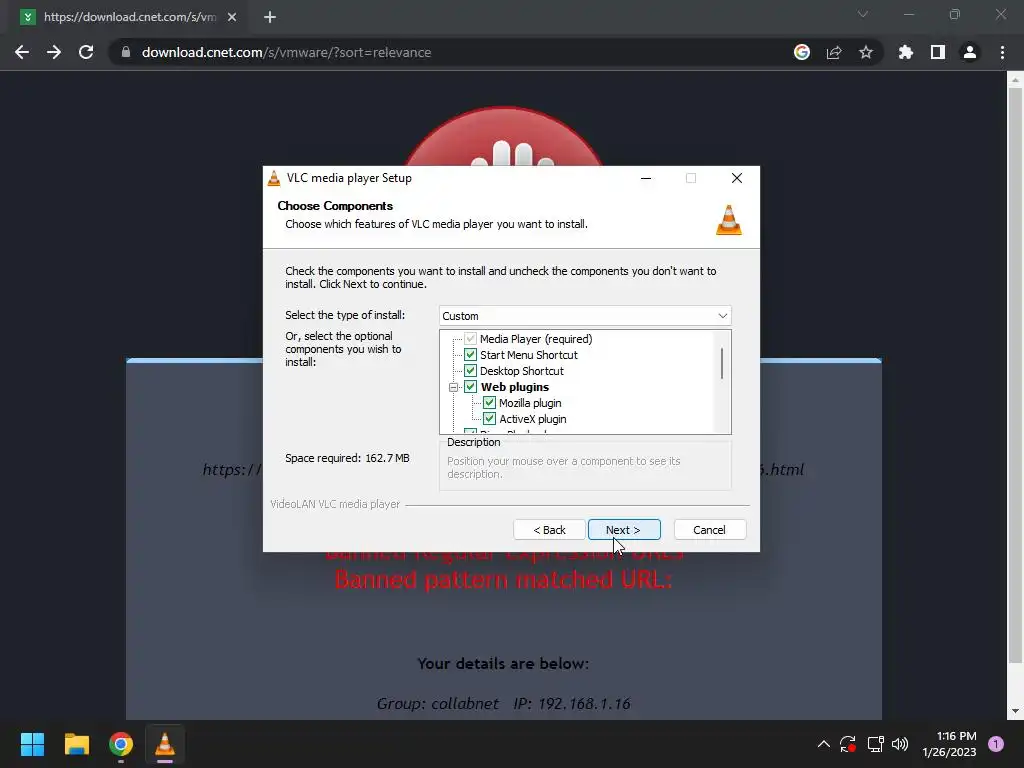
Task: Share this page using the share icon
Action: pos(834,52)
